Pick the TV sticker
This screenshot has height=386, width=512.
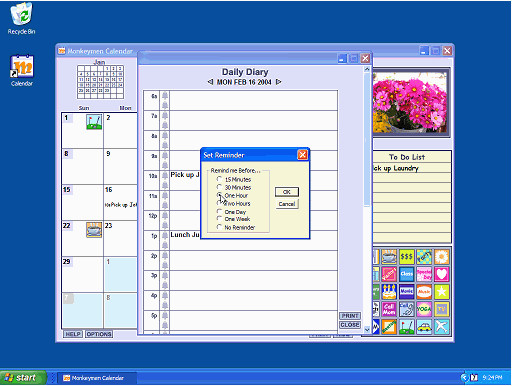point(442,309)
